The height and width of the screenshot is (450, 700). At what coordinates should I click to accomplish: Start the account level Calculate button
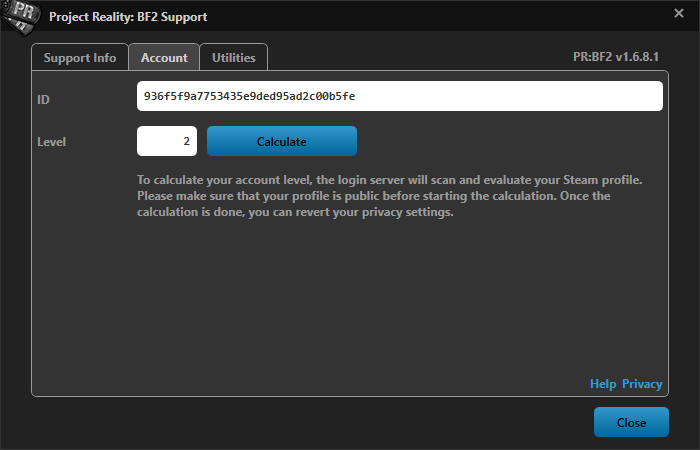click(282, 141)
